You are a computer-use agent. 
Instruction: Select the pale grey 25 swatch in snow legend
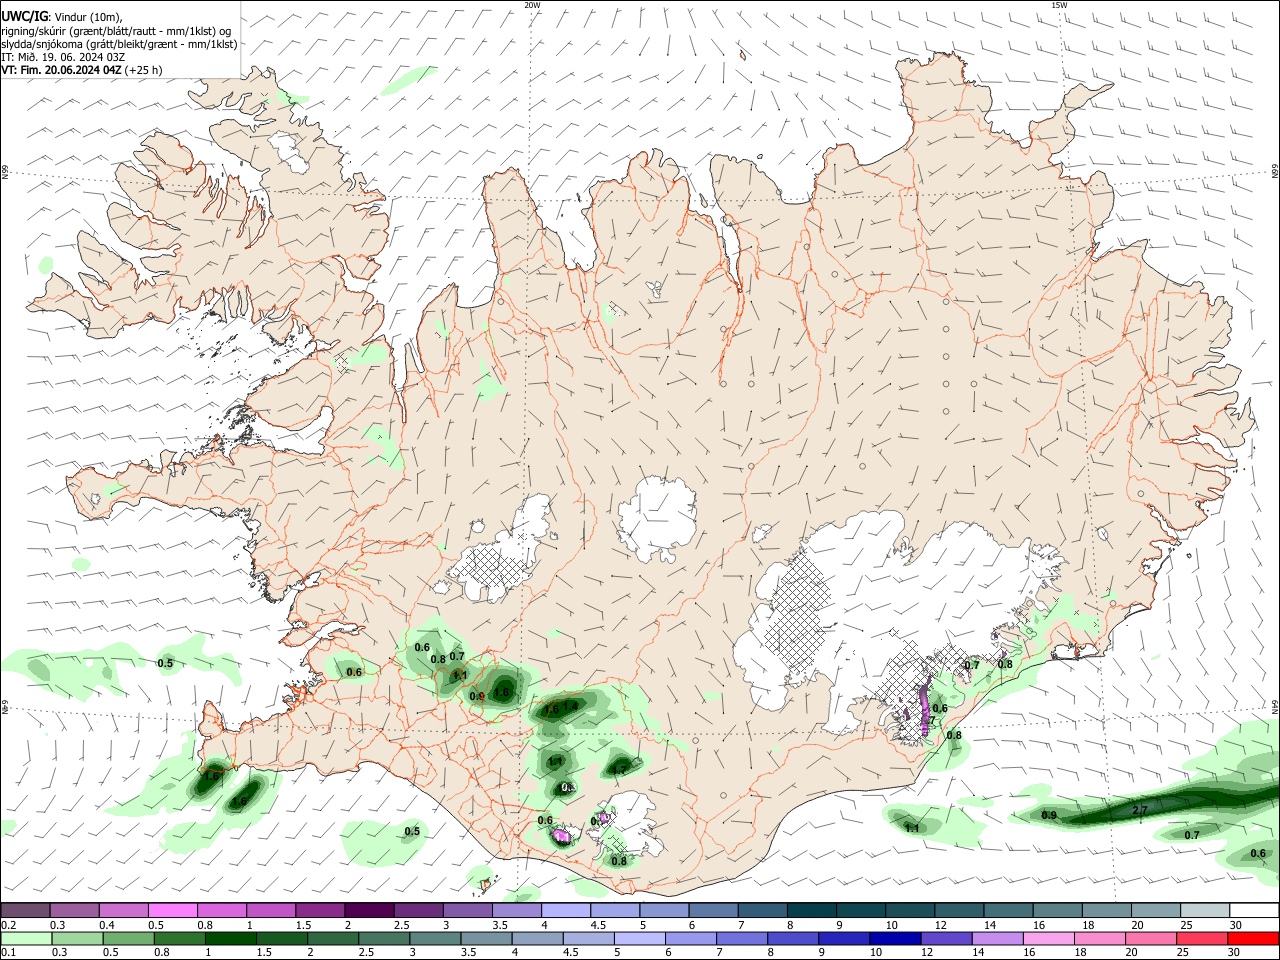point(1203,911)
